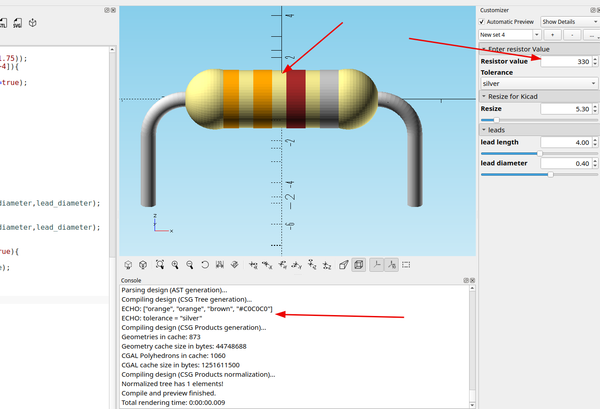Click the Resize value field 5.30
Screen dimensions: 600x409
pos(566,109)
